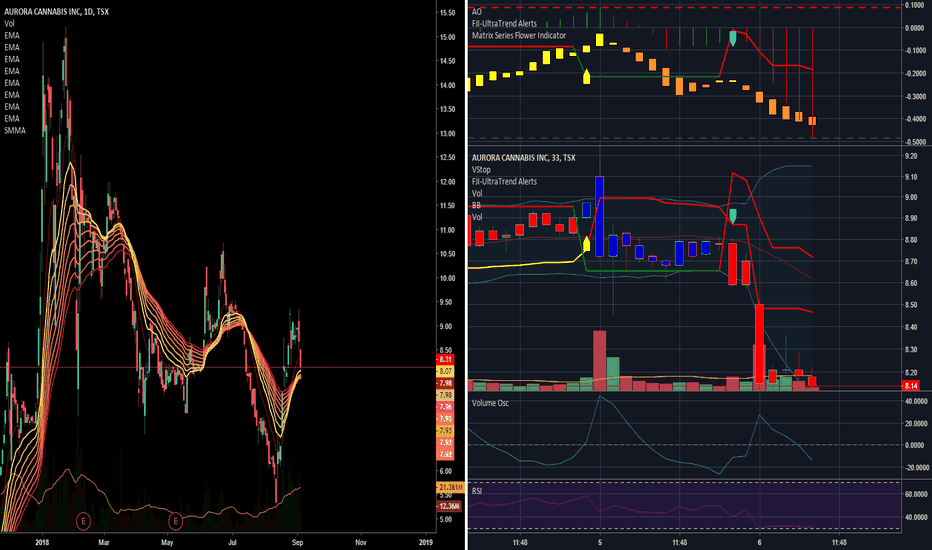Click day 6 label on intraday time axis
Screen dimensions: 932x550
(x=759, y=542)
